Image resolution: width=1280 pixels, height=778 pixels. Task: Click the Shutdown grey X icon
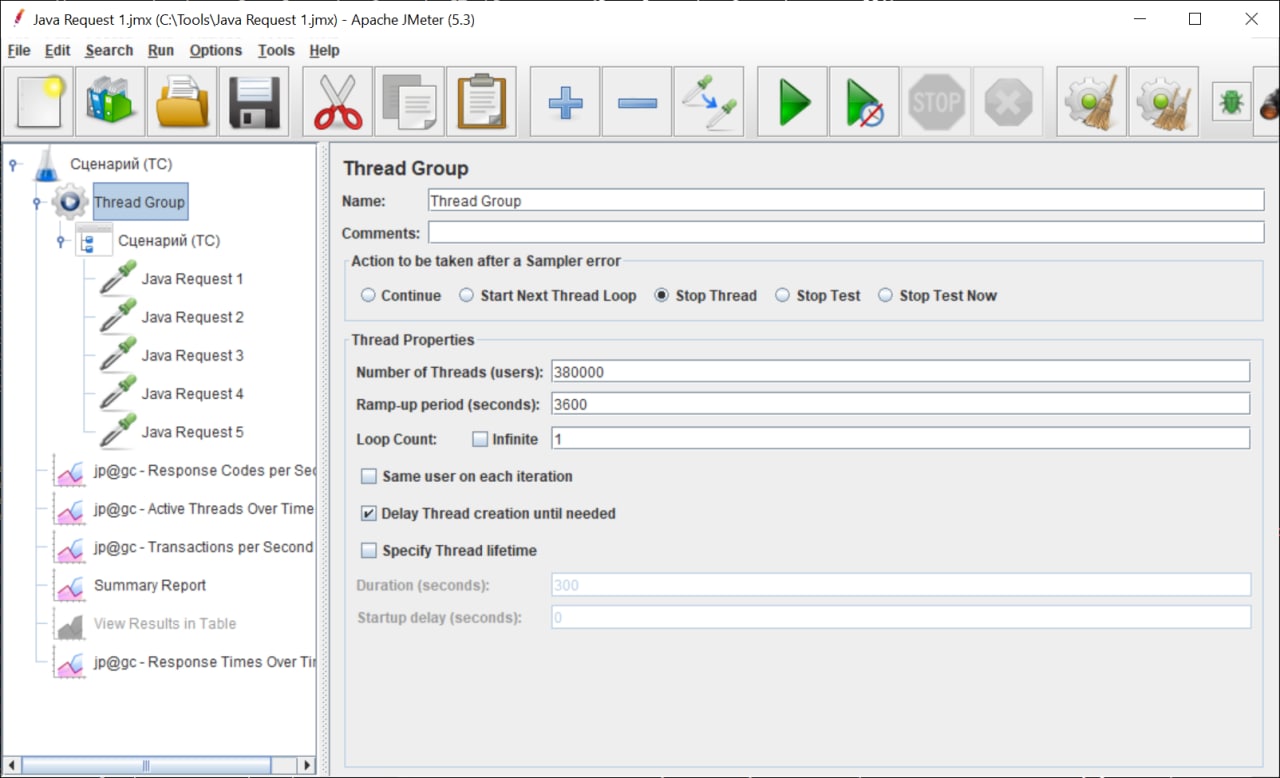[1008, 101]
